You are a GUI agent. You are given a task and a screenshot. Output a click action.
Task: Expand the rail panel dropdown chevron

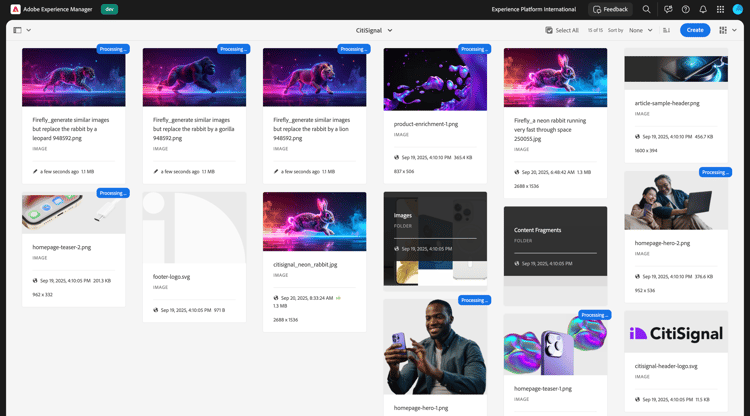pos(29,30)
